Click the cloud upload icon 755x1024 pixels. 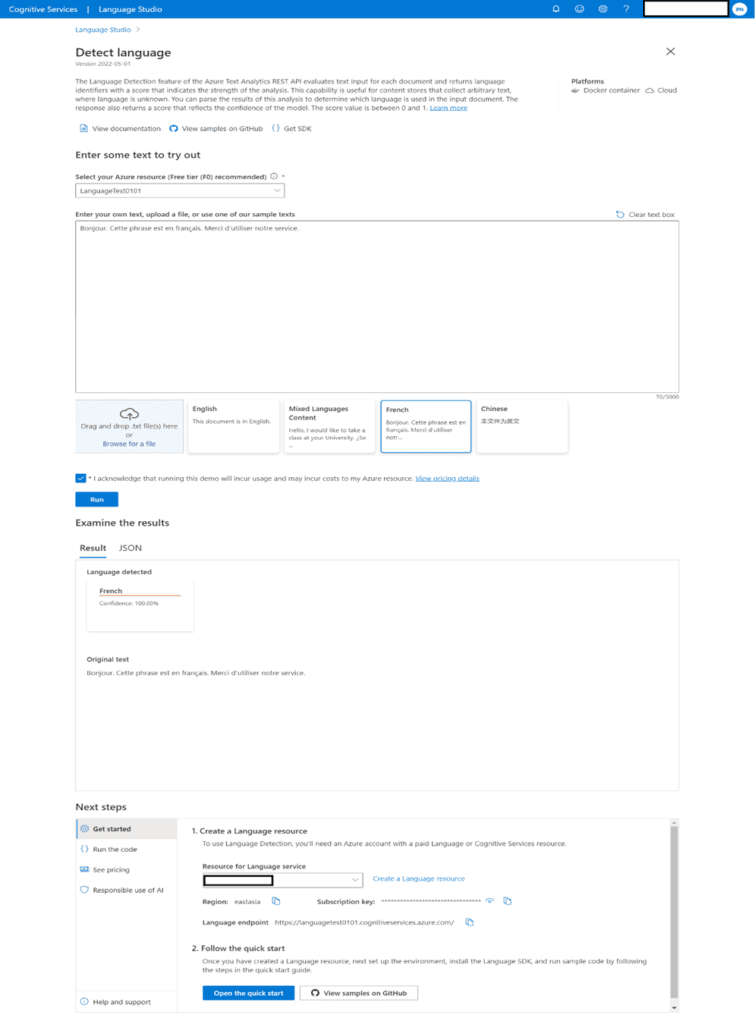click(x=129, y=414)
